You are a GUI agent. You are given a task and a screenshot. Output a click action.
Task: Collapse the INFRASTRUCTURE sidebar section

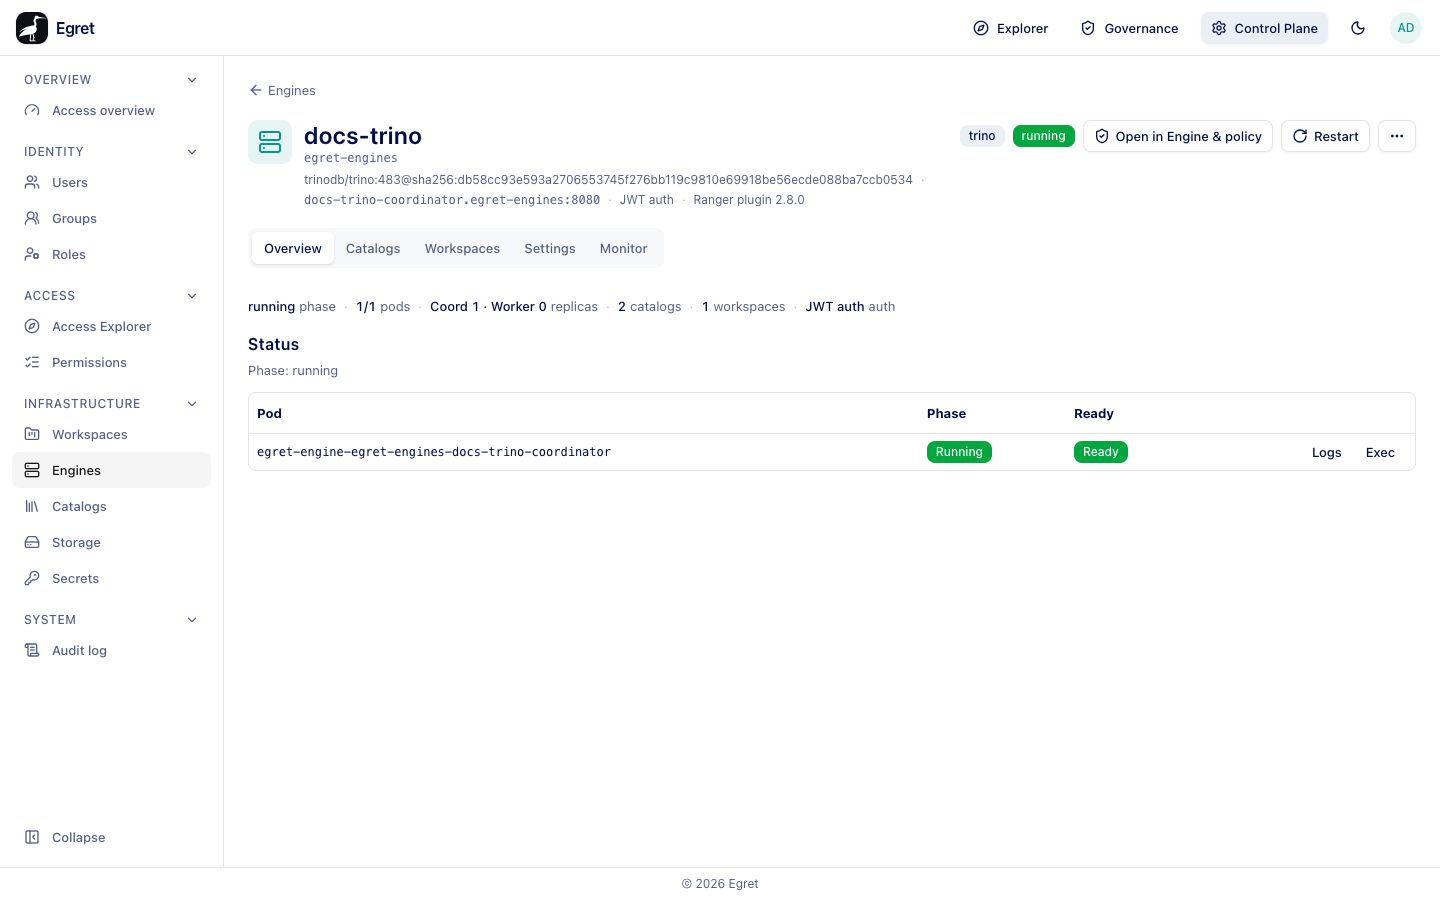coord(192,404)
